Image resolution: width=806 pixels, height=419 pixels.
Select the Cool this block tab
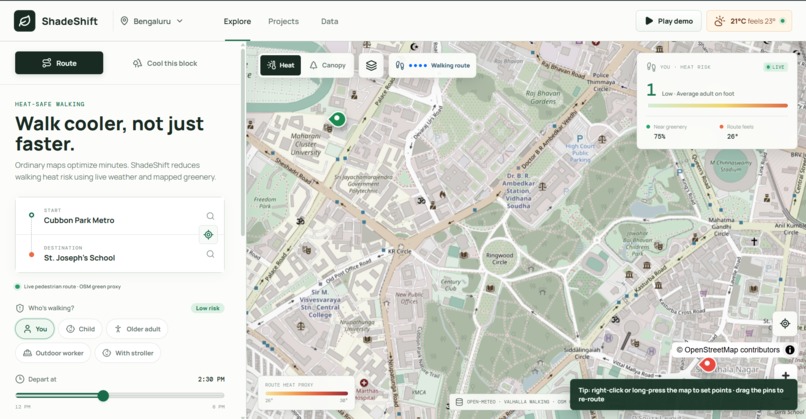point(165,63)
